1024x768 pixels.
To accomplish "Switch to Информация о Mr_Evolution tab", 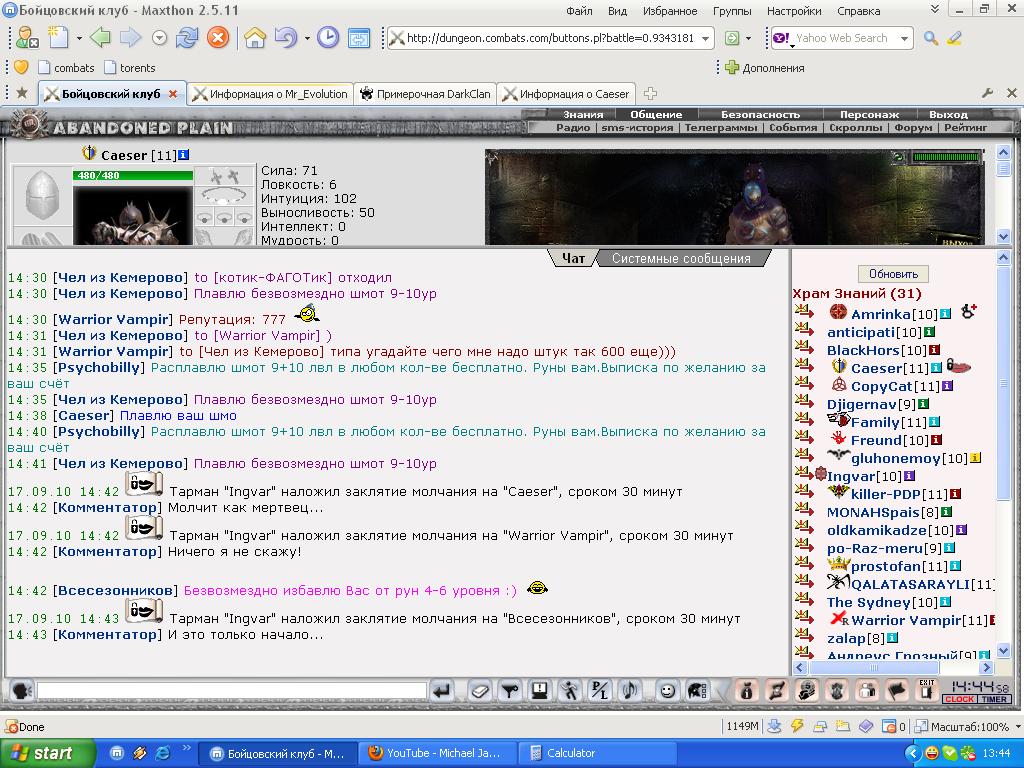I will [270, 93].
